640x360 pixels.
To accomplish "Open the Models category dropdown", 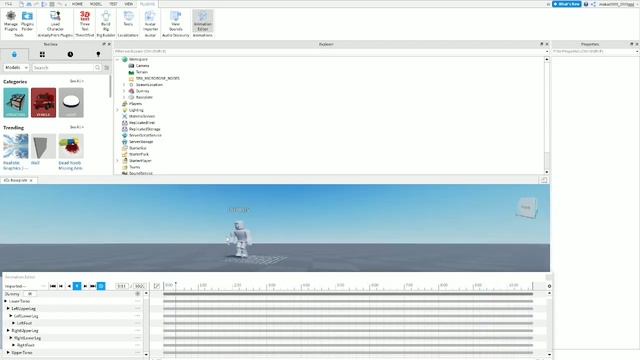I will point(16,67).
